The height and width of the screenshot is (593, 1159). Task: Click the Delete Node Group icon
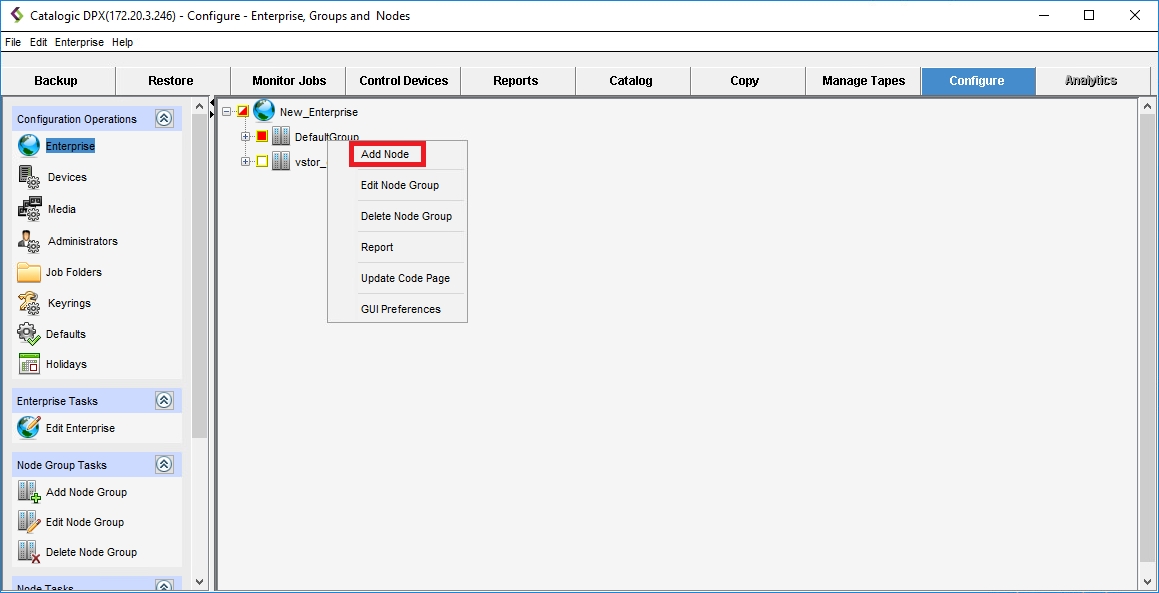point(29,552)
